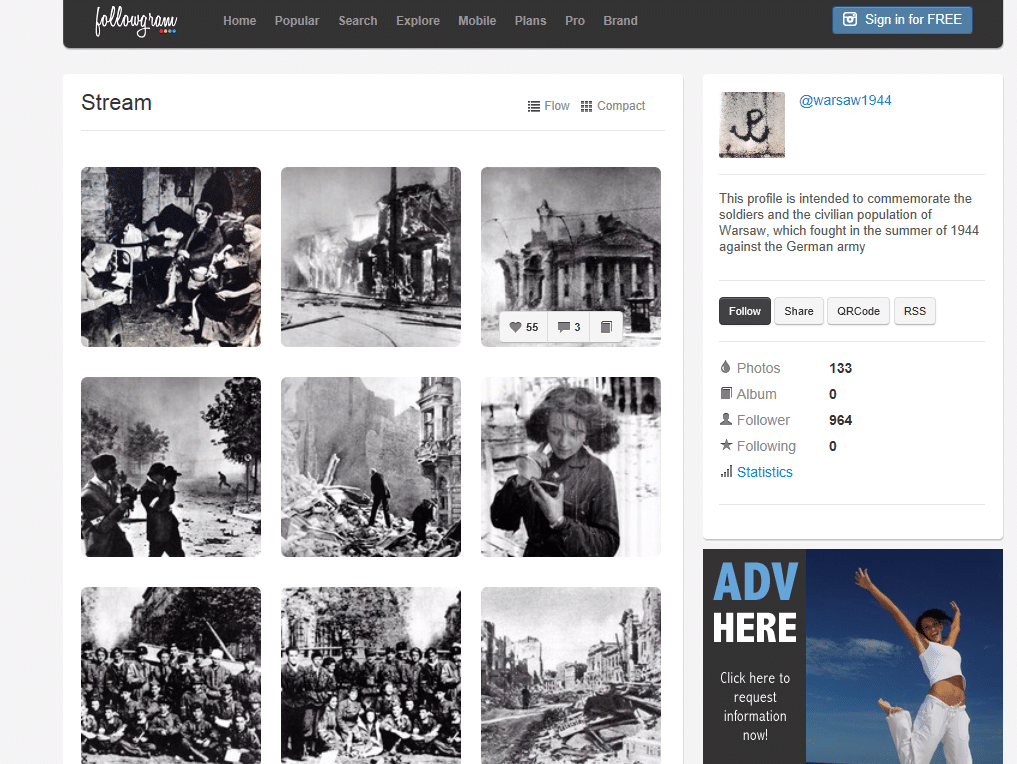
Task: Open the QRCode button
Action: (858, 311)
